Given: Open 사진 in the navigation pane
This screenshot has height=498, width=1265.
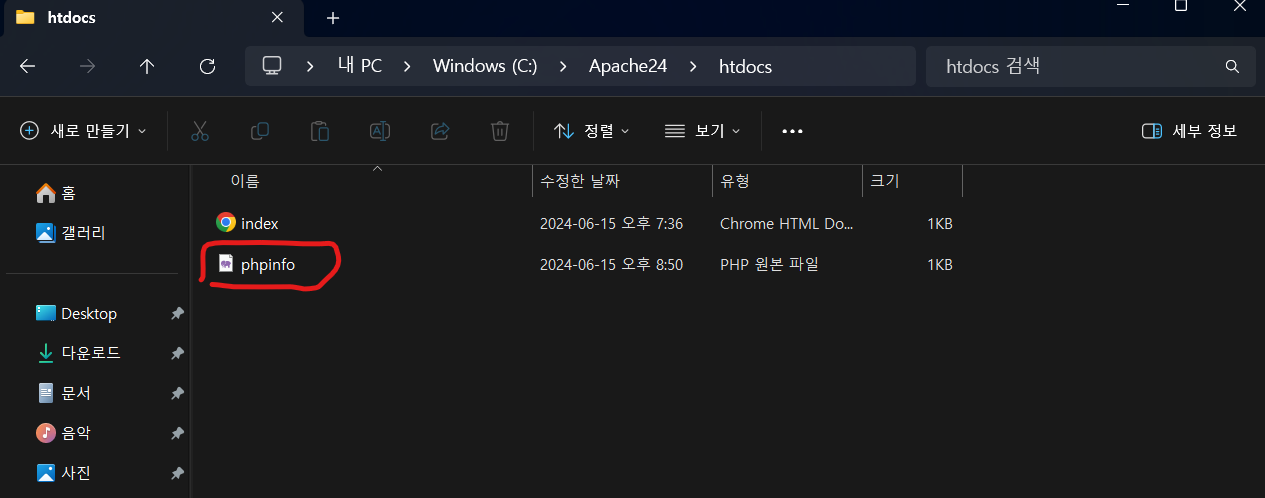Looking at the screenshot, I should coord(63,473).
